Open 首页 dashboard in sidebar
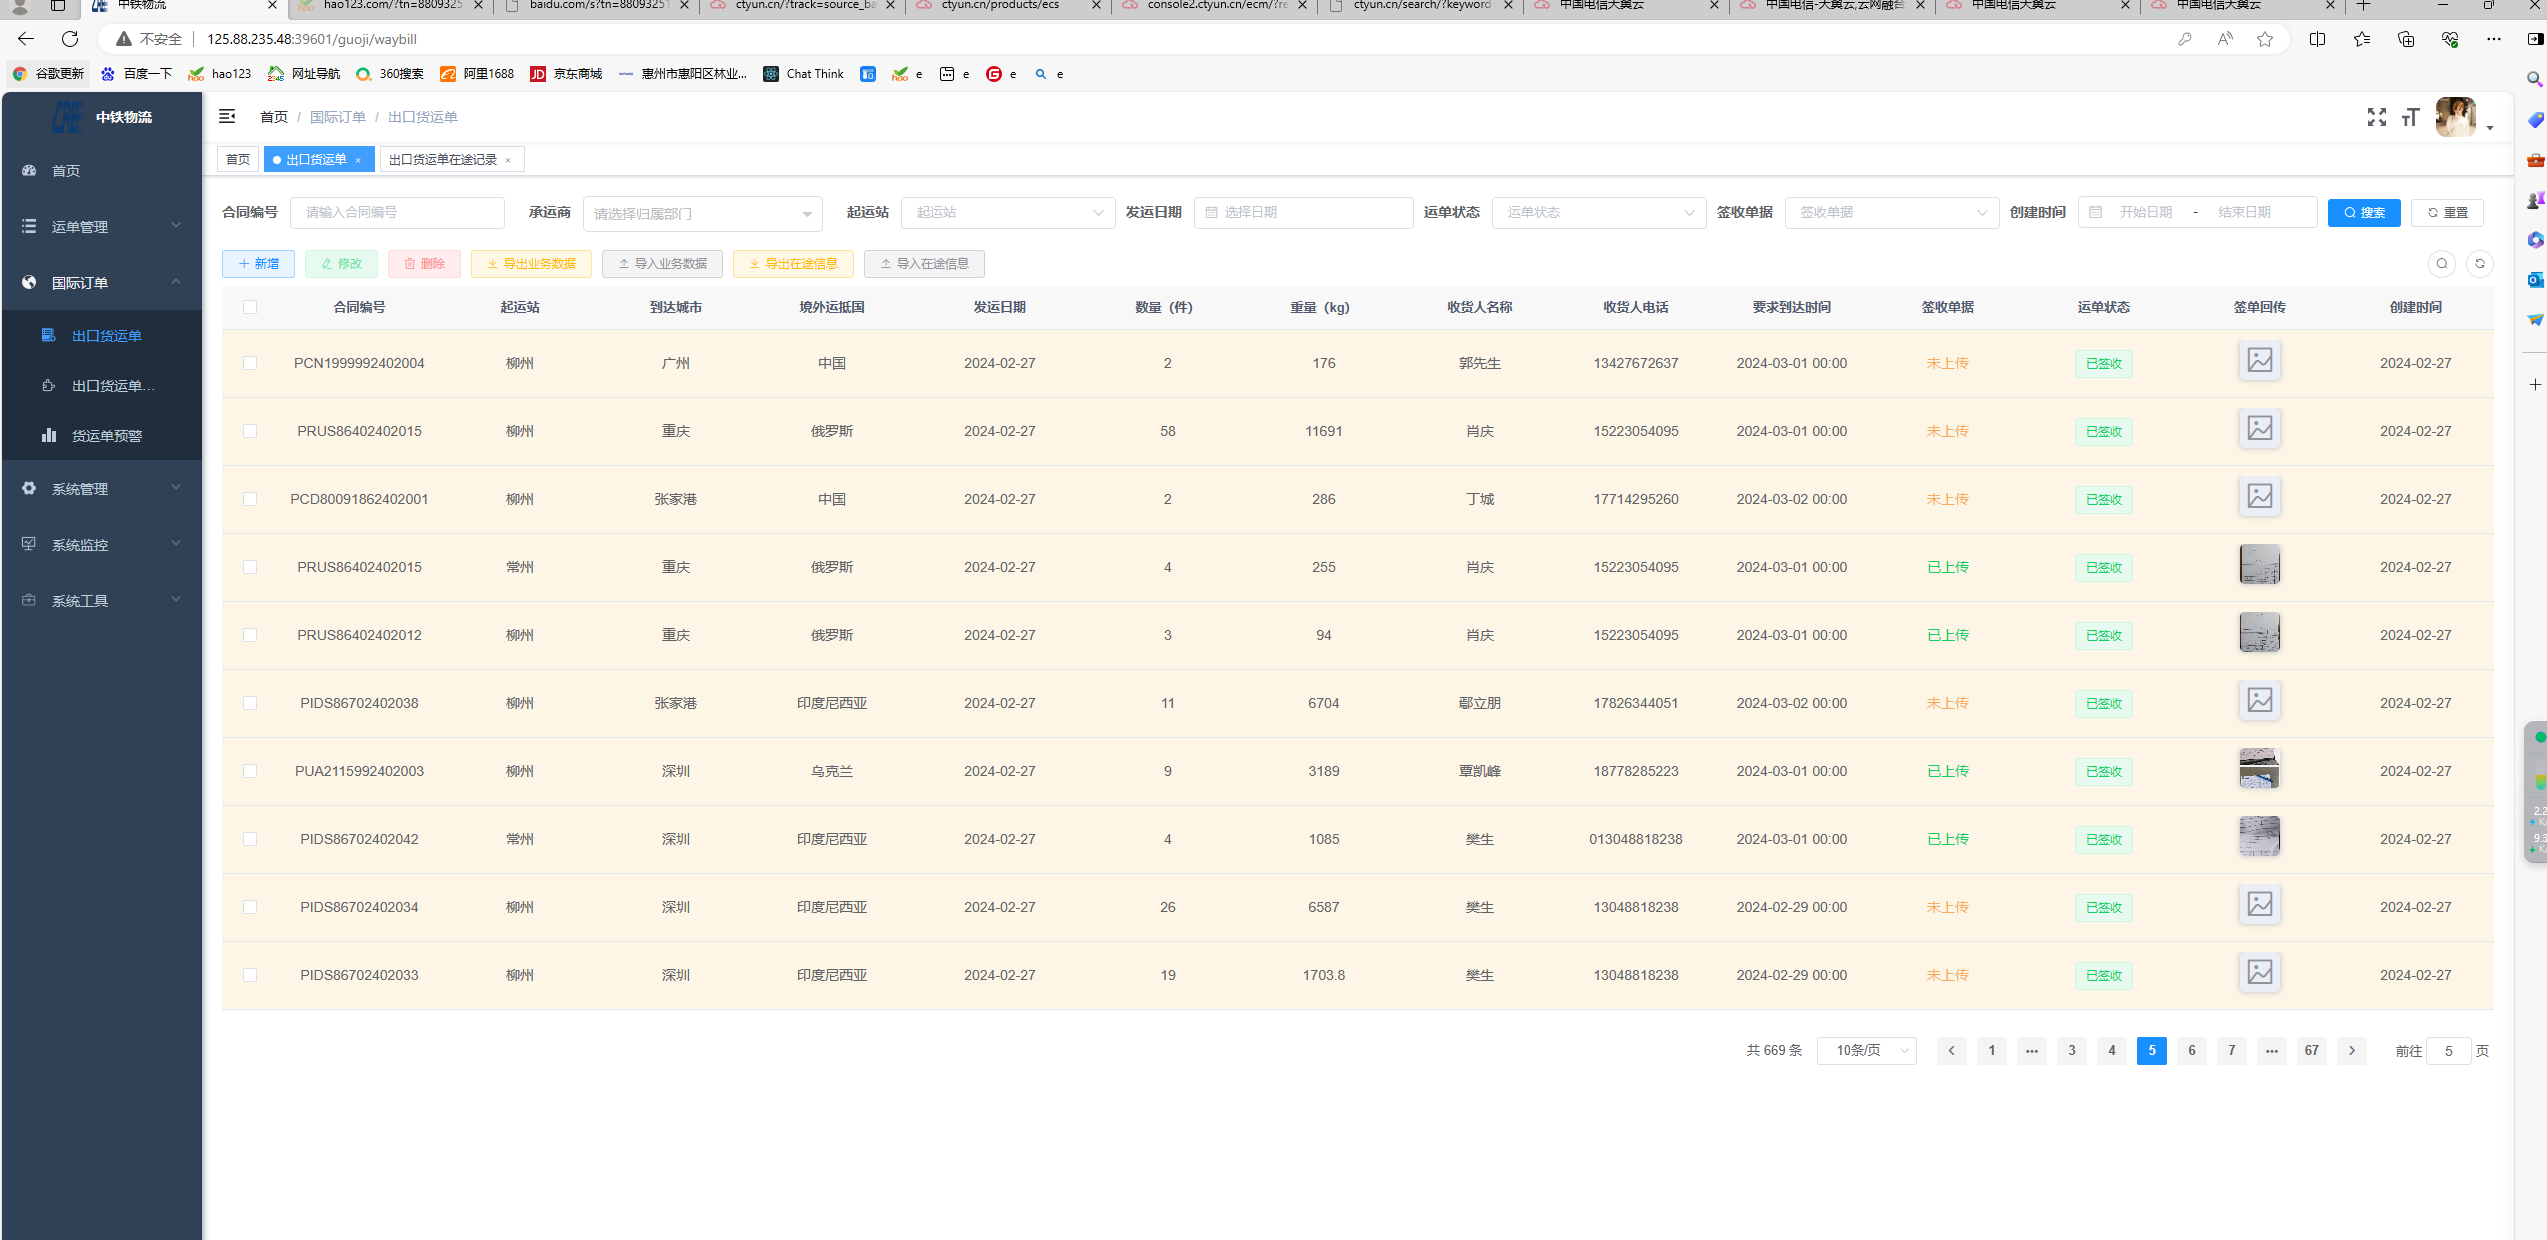 pyautogui.click(x=102, y=171)
